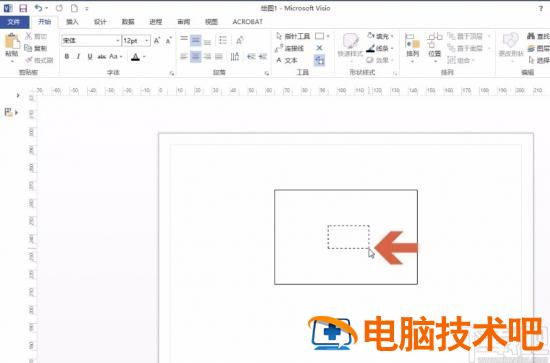
Task: Click the Align Right icon
Action: 207,56
